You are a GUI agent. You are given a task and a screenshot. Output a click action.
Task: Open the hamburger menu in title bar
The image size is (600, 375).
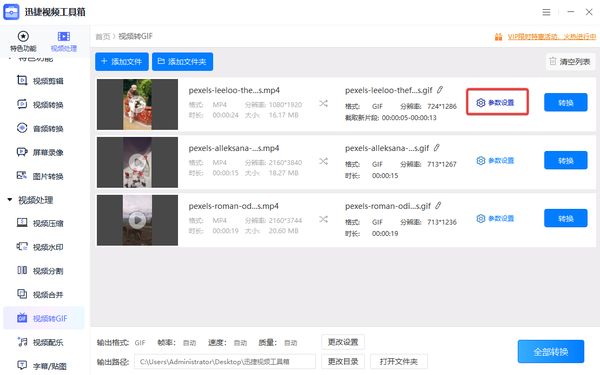point(546,12)
